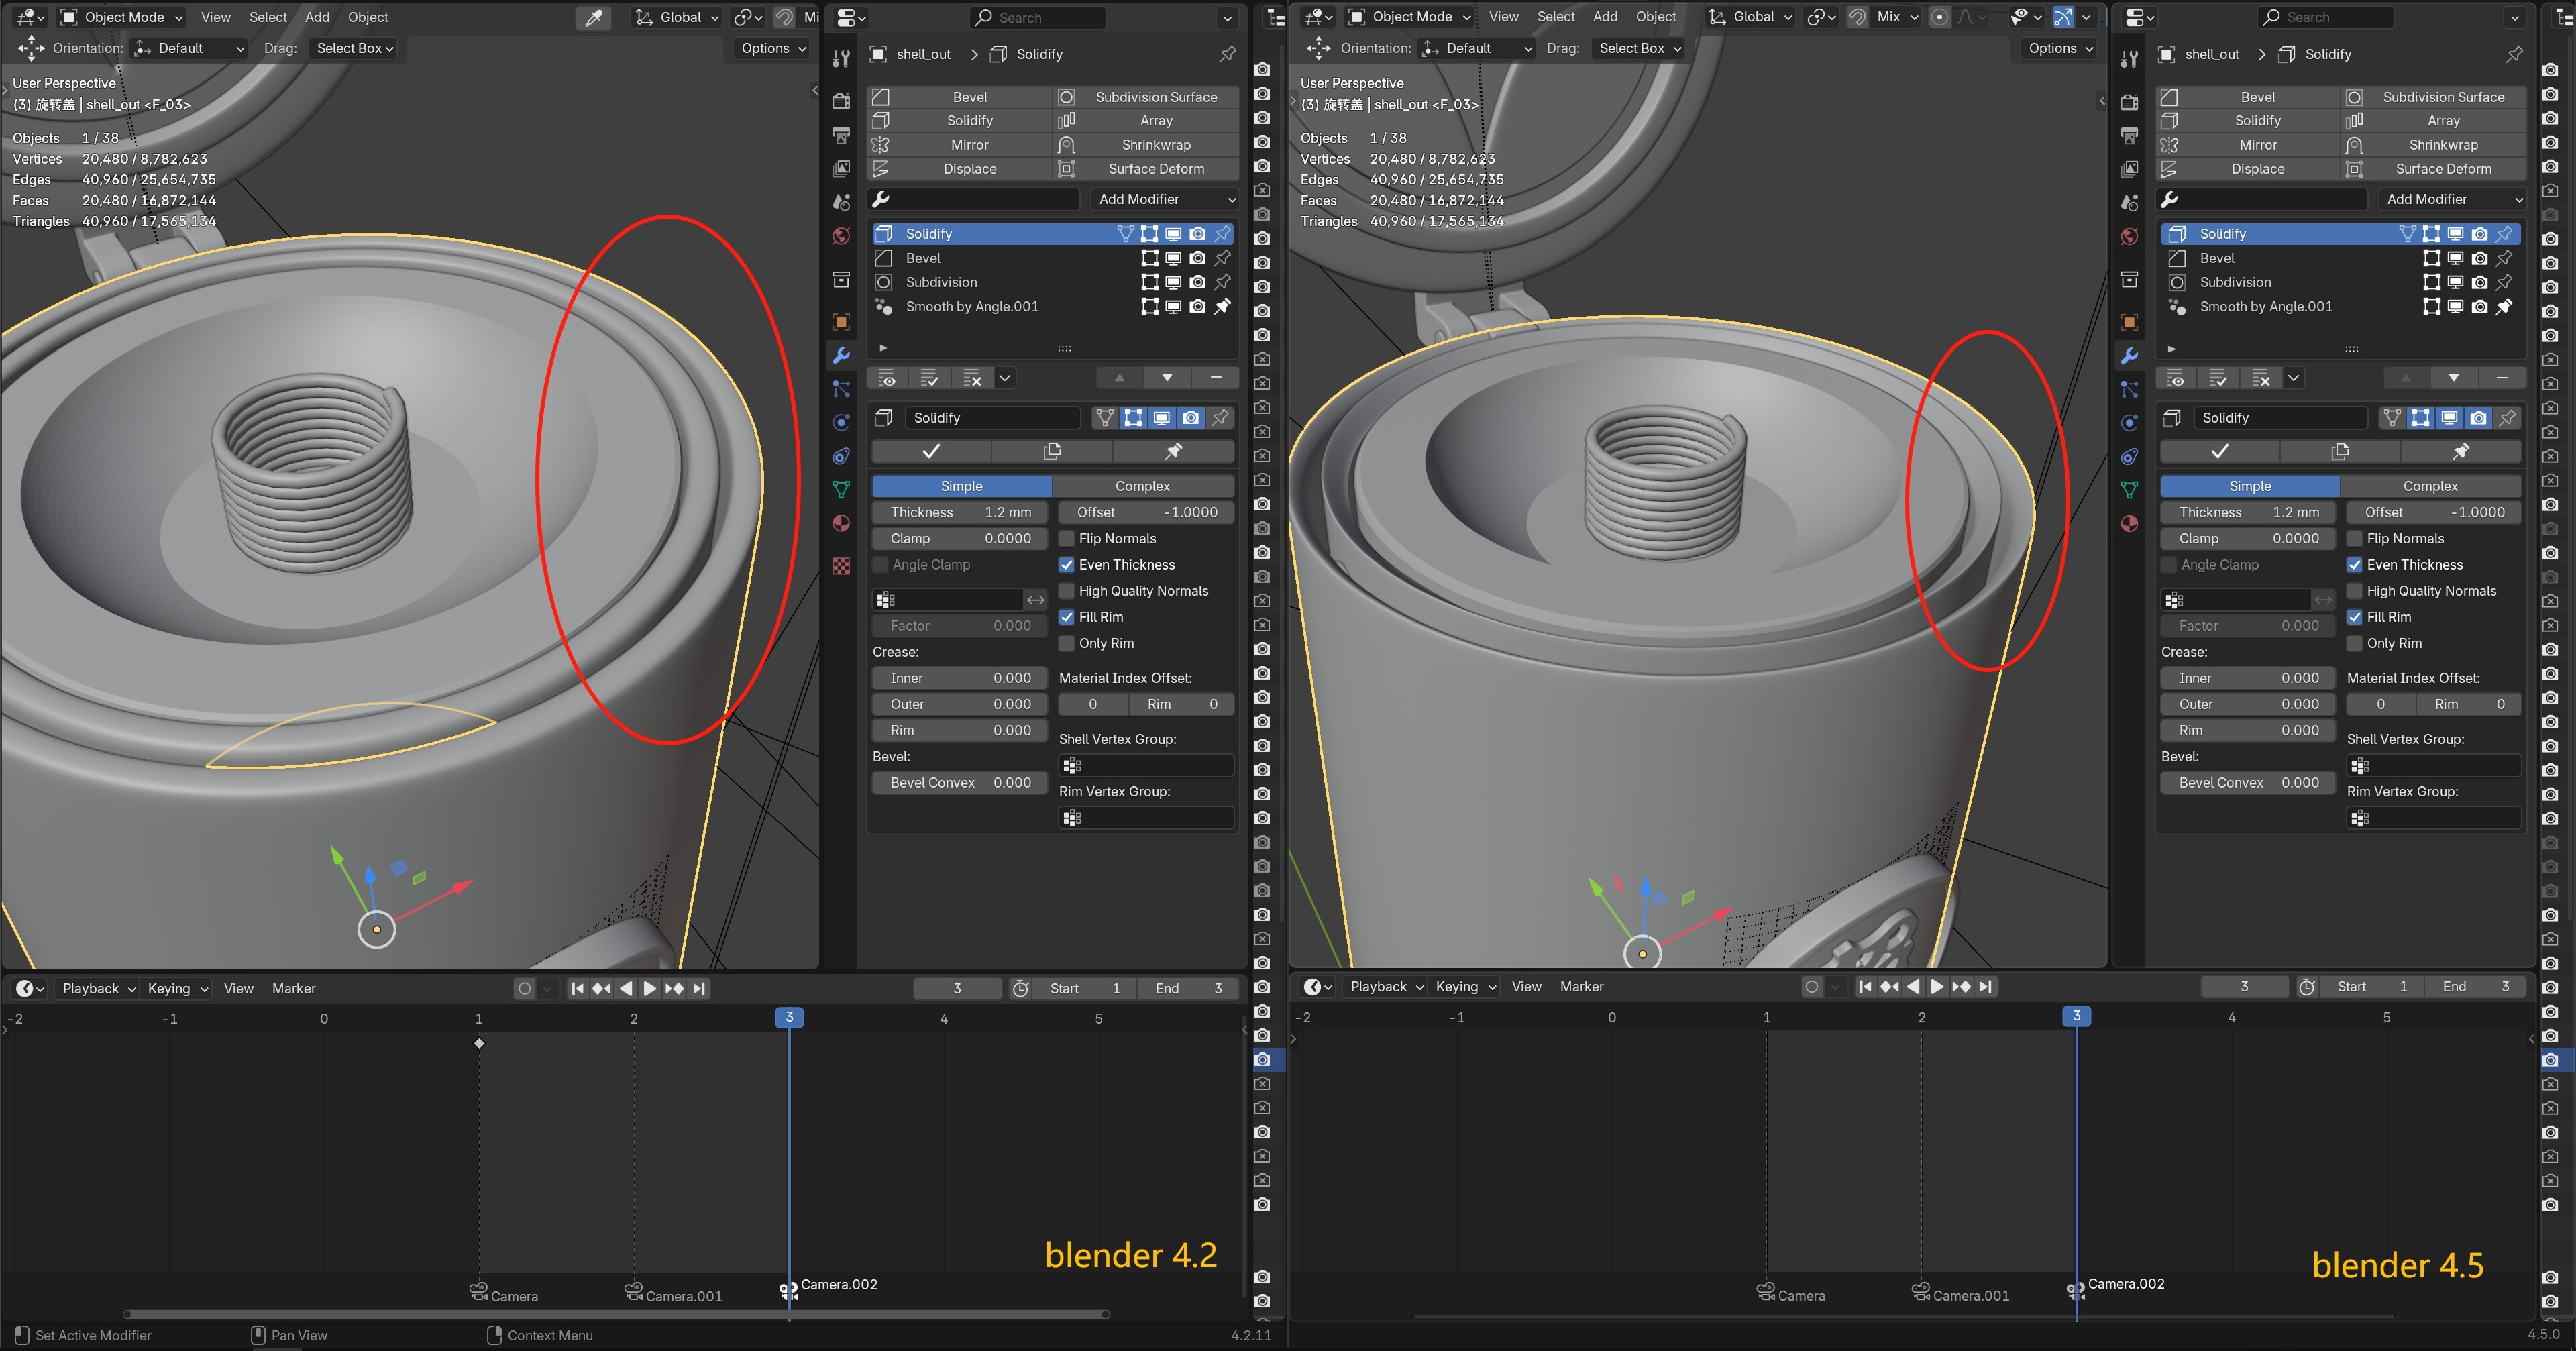This screenshot has width=2576, height=1351.
Task: Add Shrinkwrap modifier from left panel shortcuts
Action: (1147, 145)
